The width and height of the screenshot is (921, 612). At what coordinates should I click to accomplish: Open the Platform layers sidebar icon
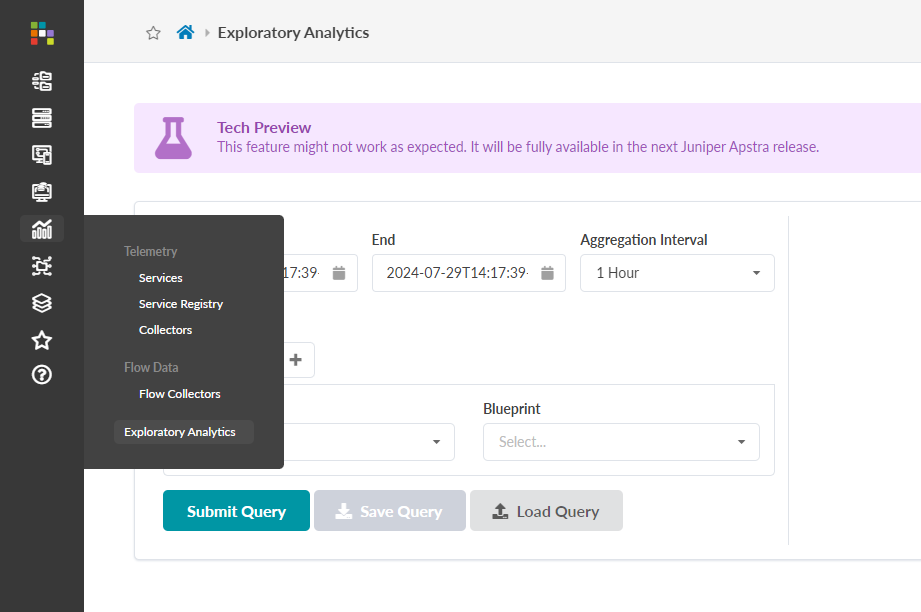coord(42,303)
